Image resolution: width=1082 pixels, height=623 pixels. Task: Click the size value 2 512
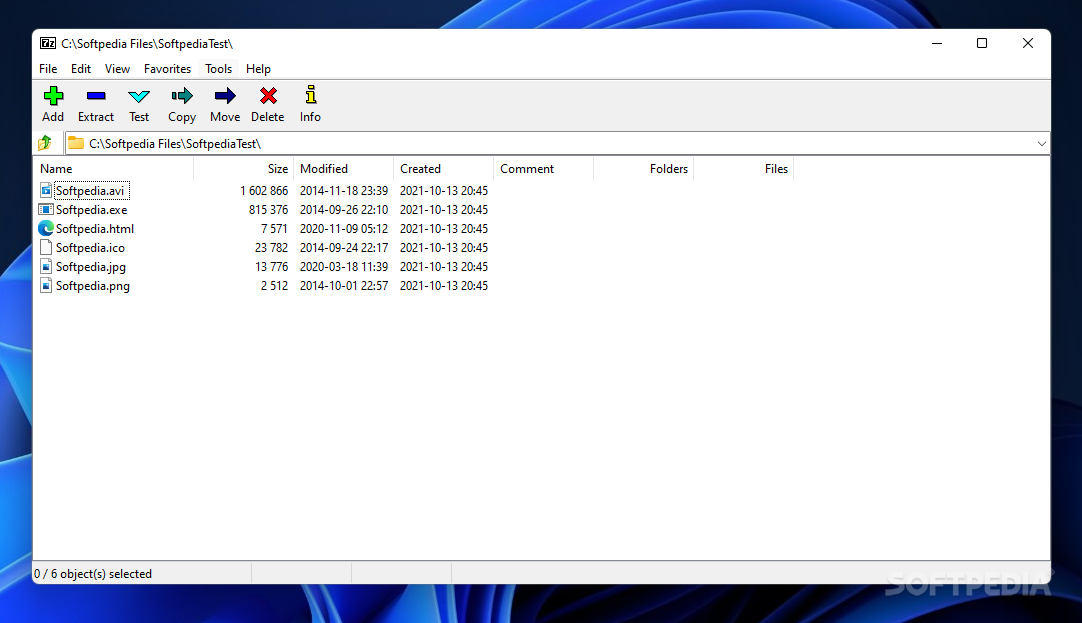pyautogui.click(x=274, y=286)
